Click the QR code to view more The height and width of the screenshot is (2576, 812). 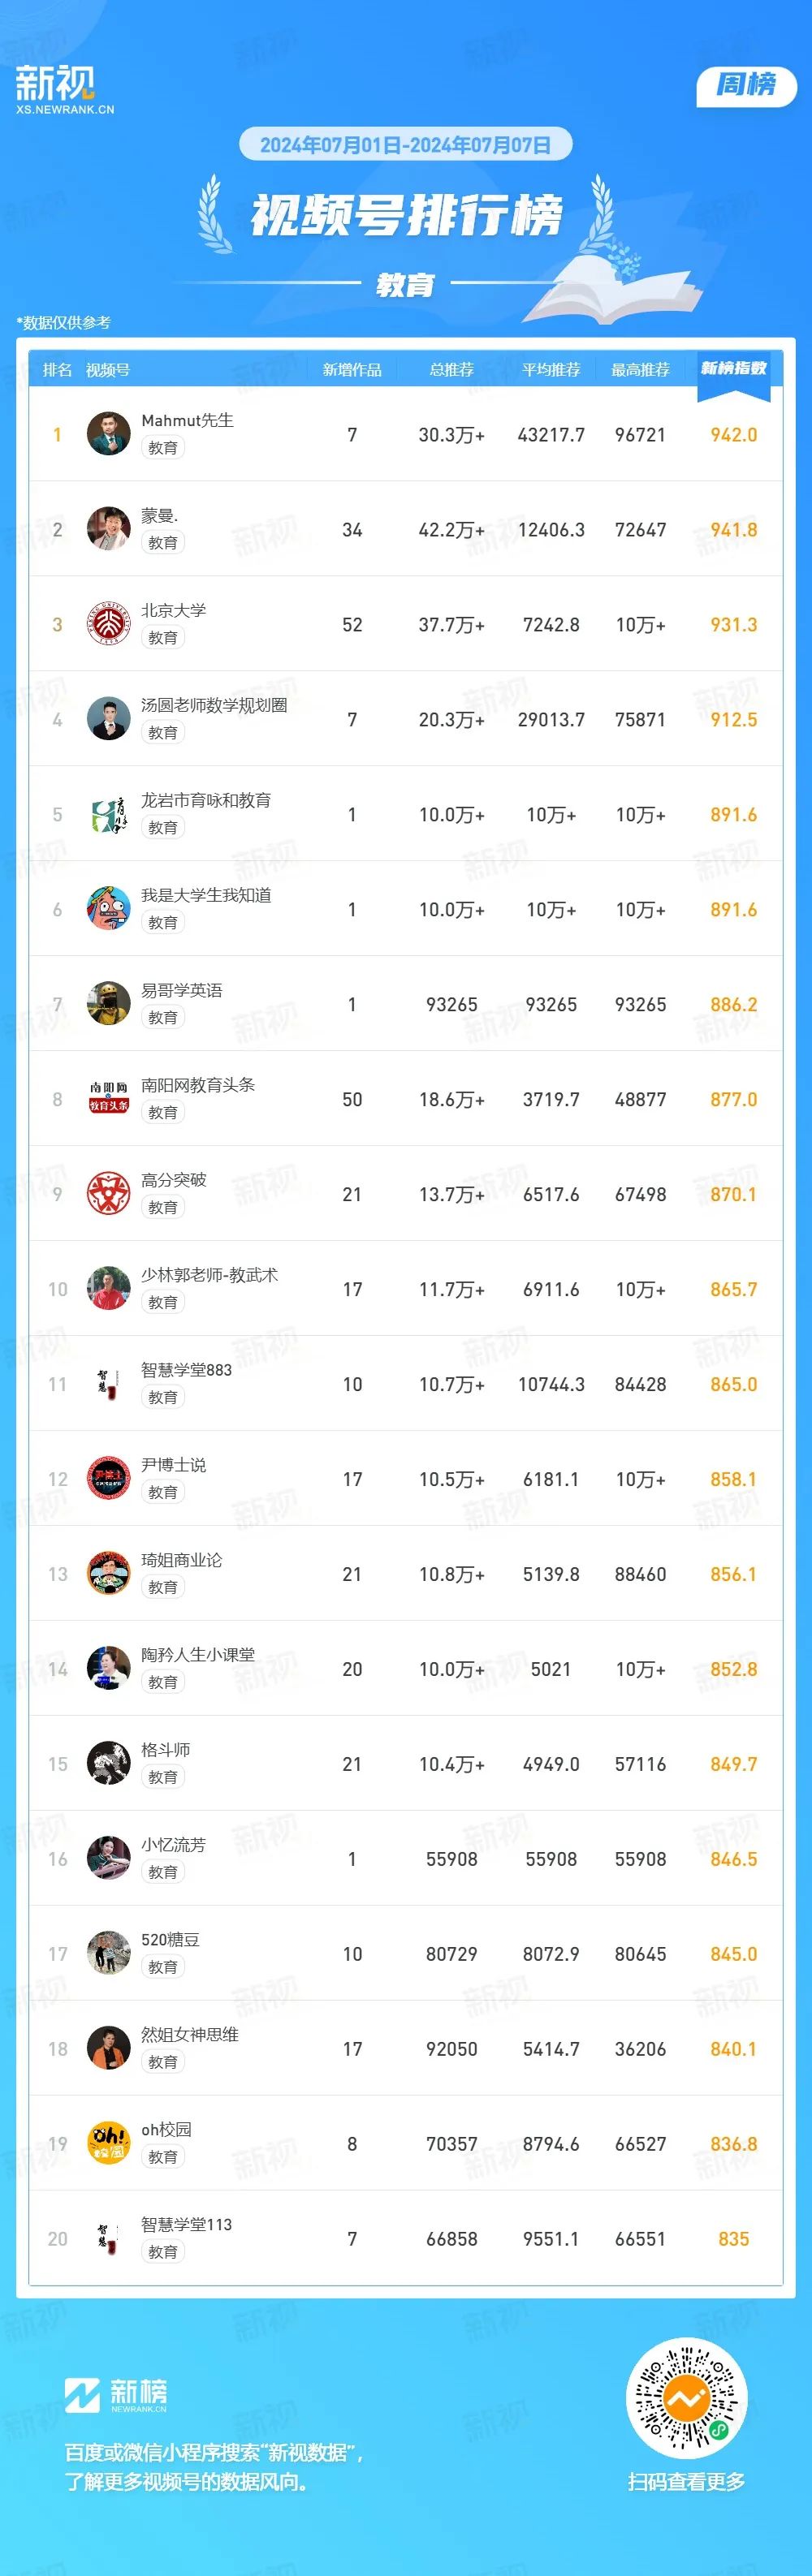pyautogui.click(x=686, y=2400)
